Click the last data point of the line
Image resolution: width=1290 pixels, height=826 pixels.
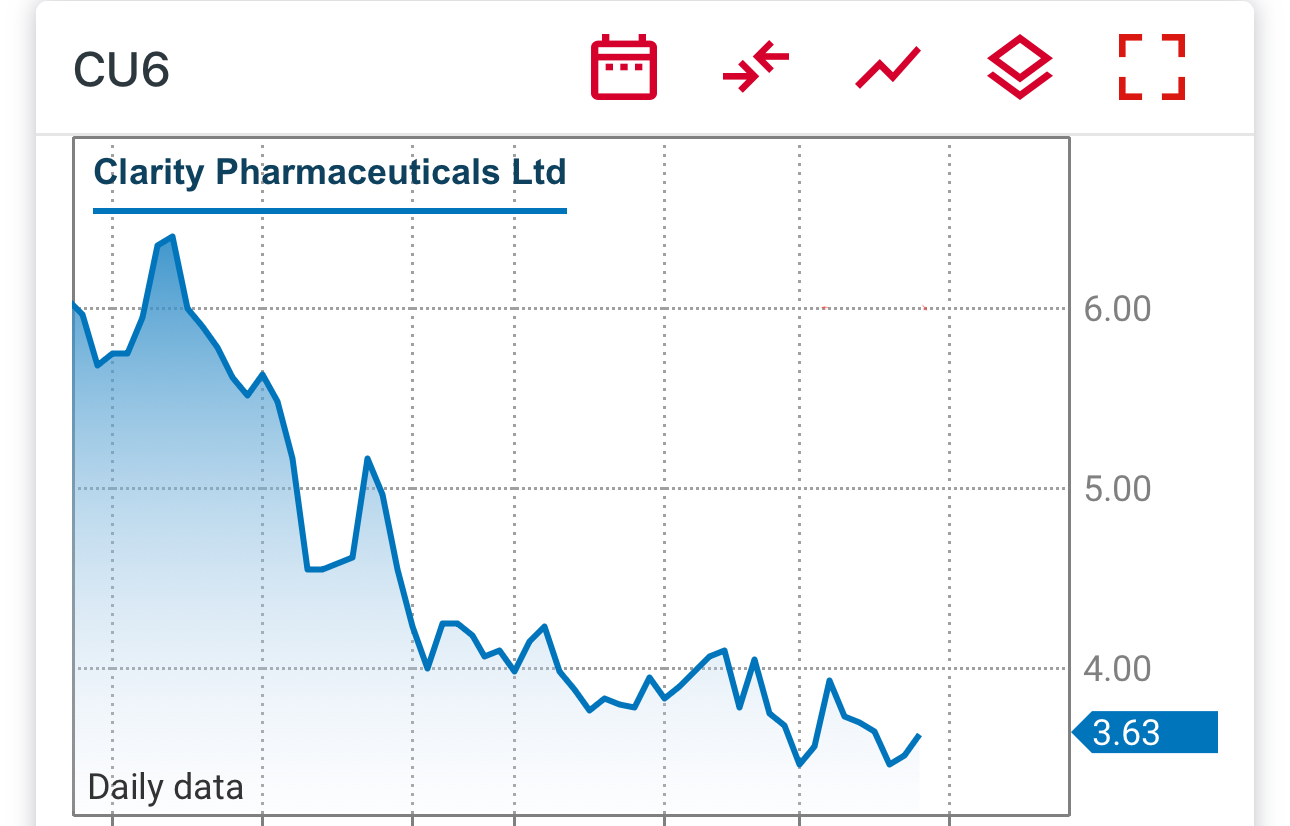(x=919, y=735)
